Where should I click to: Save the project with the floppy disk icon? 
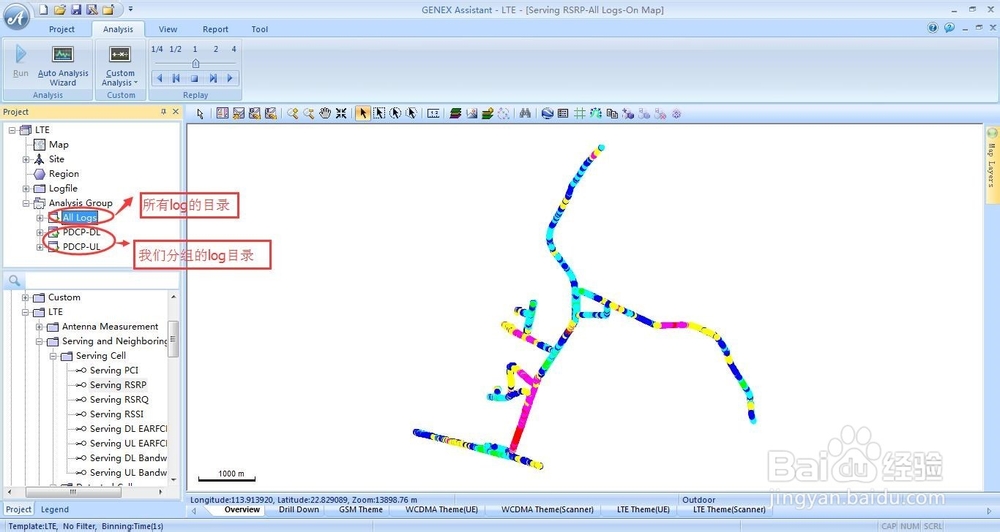coord(76,10)
